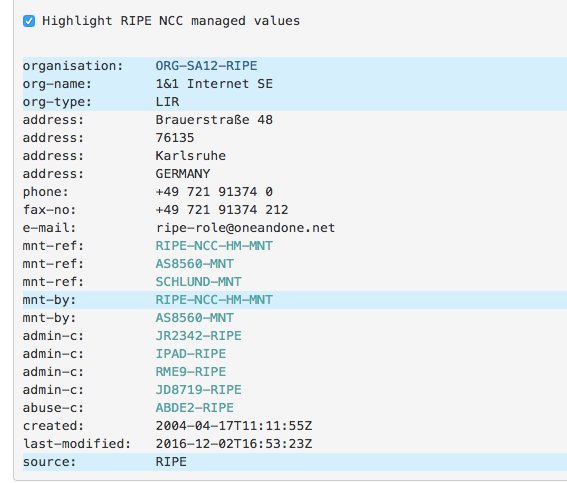567x483 pixels.
Task: Click the abuse-c: attribute label
Action: [x=53, y=408]
